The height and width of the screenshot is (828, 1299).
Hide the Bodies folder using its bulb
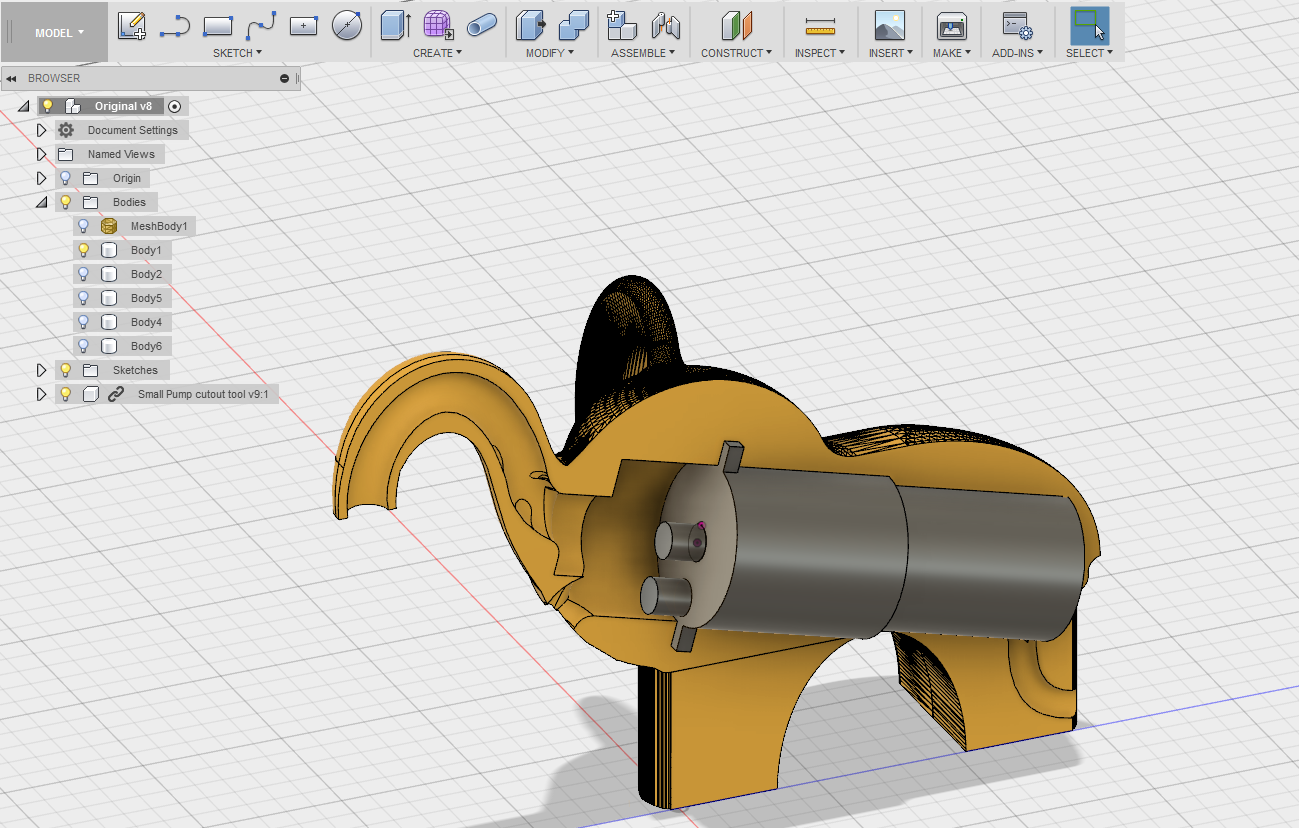tap(66, 202)
